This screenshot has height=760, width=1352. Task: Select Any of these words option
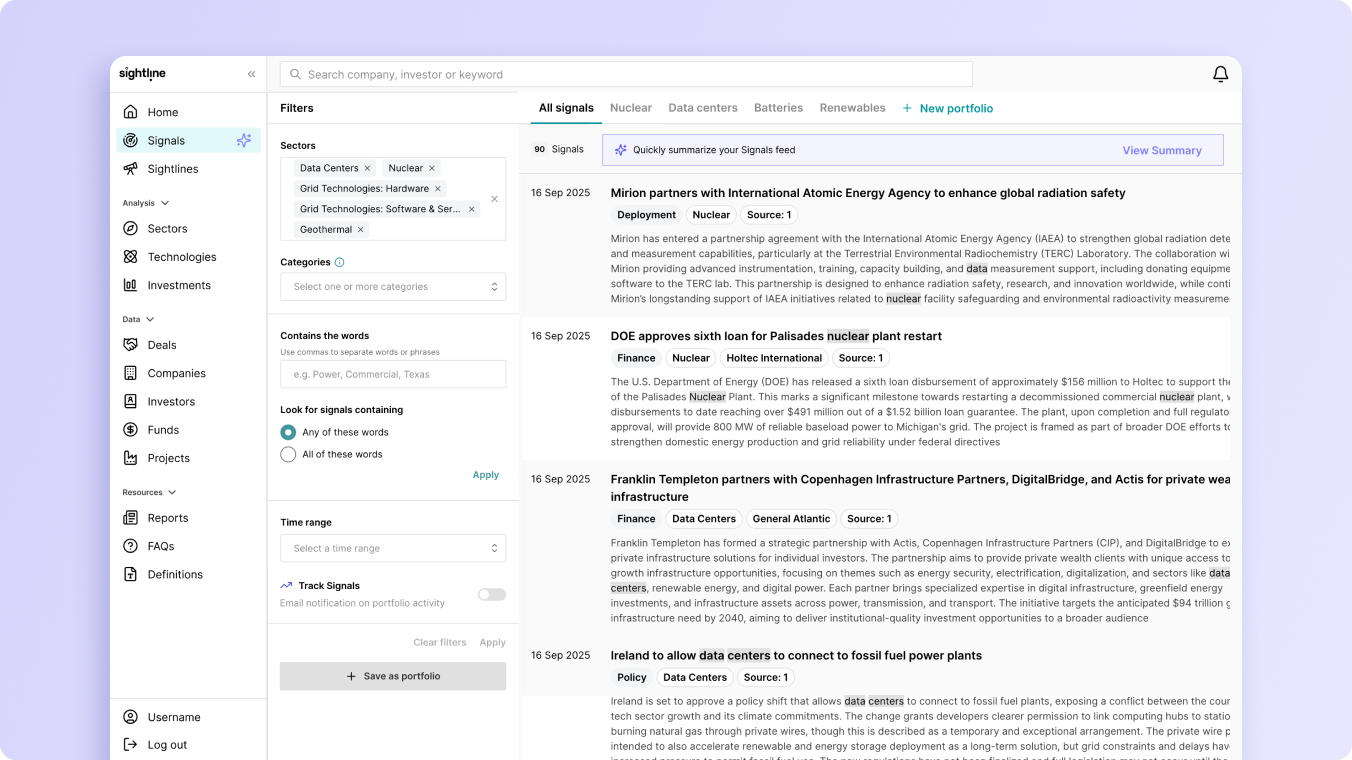288,432
